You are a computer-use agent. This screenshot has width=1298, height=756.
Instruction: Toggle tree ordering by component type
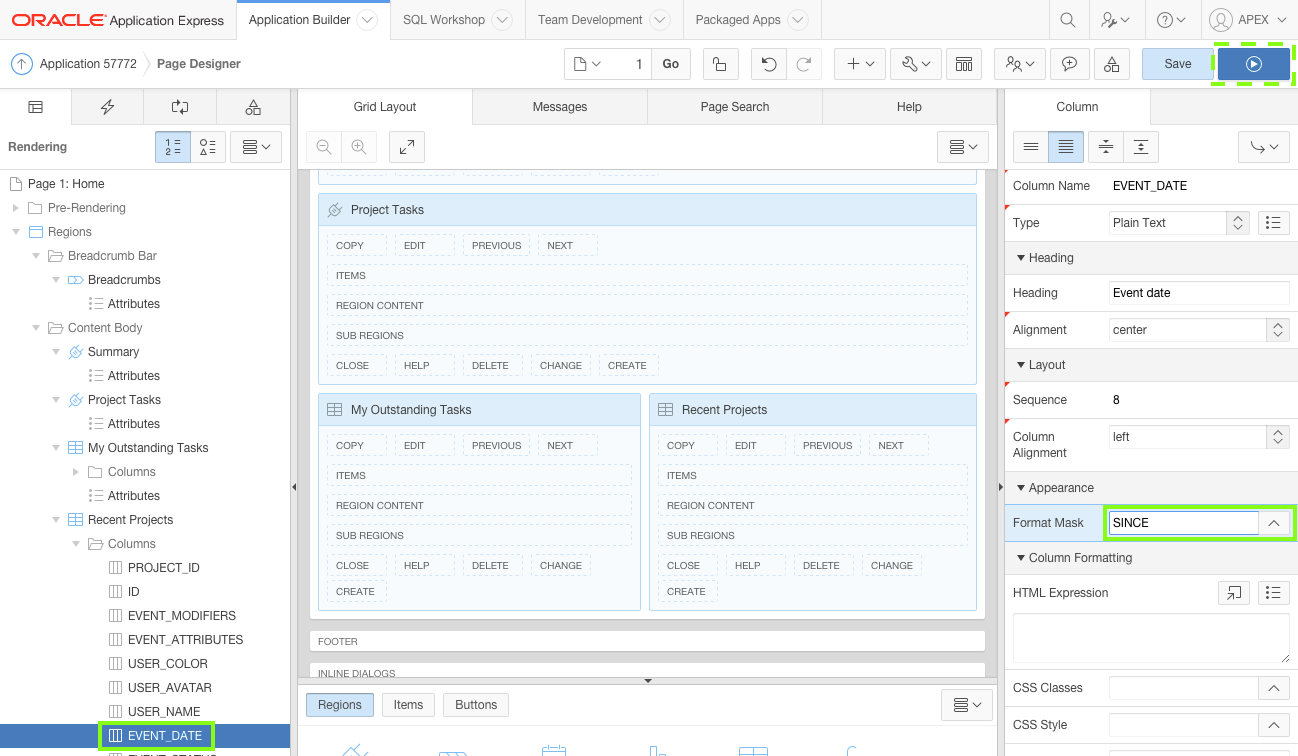[x=207, y=146]
